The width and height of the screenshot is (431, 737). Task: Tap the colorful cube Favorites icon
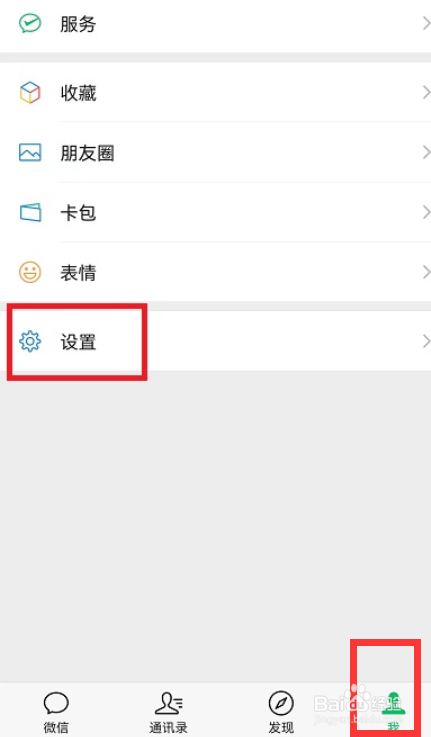click(x=30, y=93)
